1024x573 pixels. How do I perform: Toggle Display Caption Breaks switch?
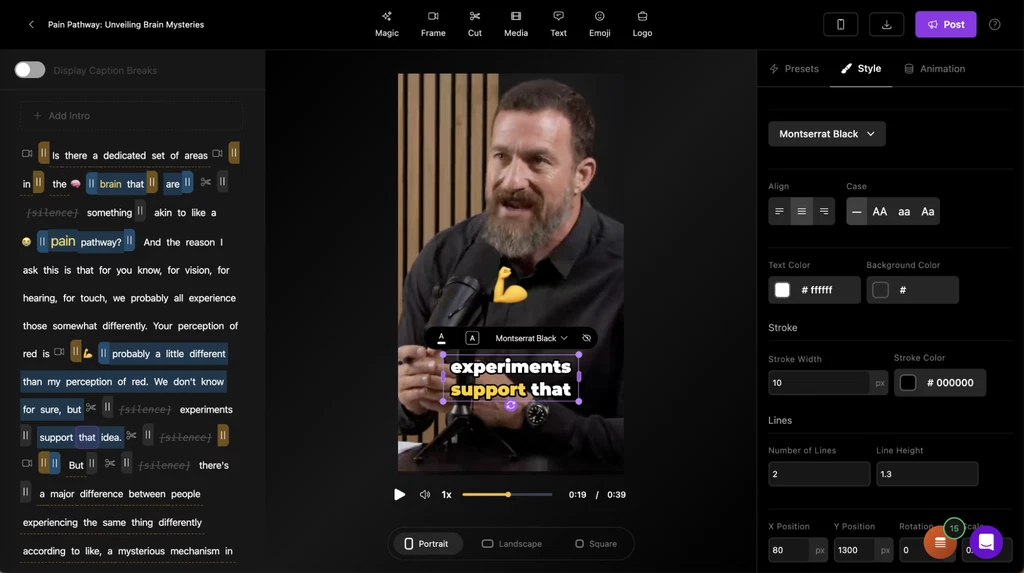click(x=30, y=70)
